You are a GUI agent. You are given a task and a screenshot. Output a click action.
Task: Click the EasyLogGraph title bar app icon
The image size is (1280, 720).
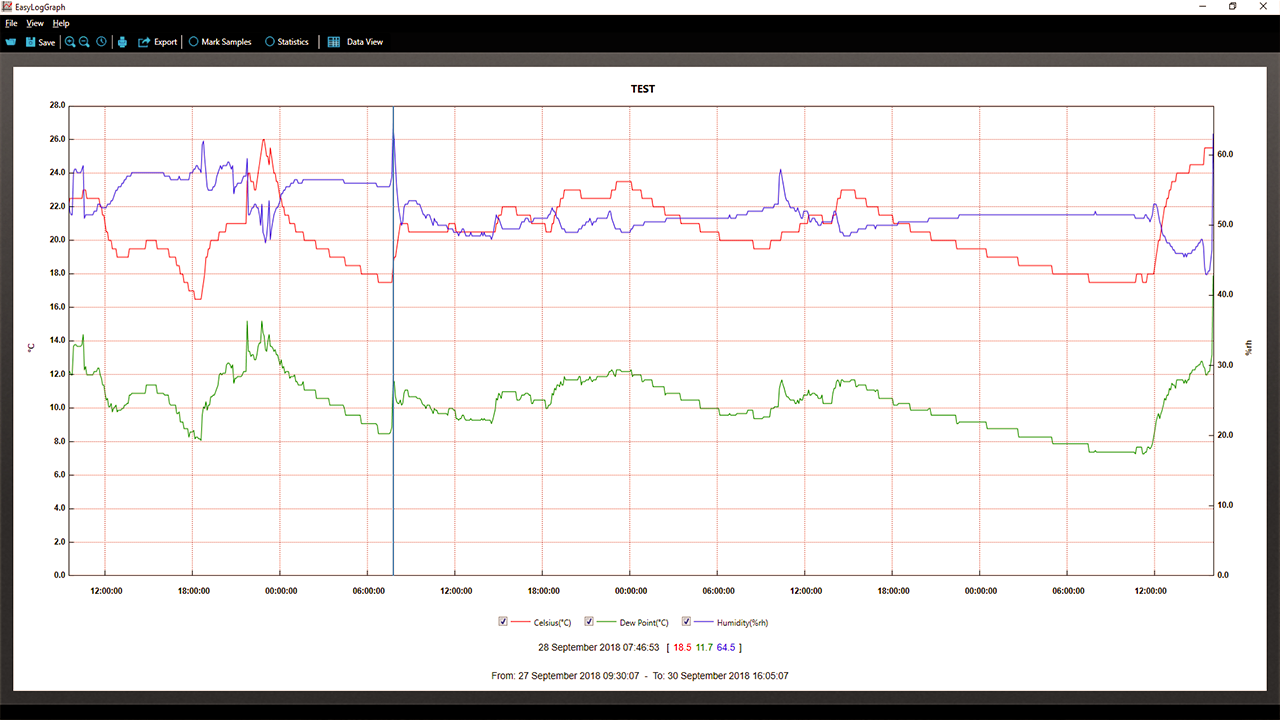click(7, 7)
